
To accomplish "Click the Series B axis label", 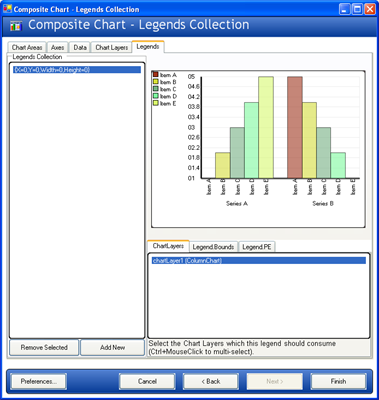I will click(x=323, y=203).
